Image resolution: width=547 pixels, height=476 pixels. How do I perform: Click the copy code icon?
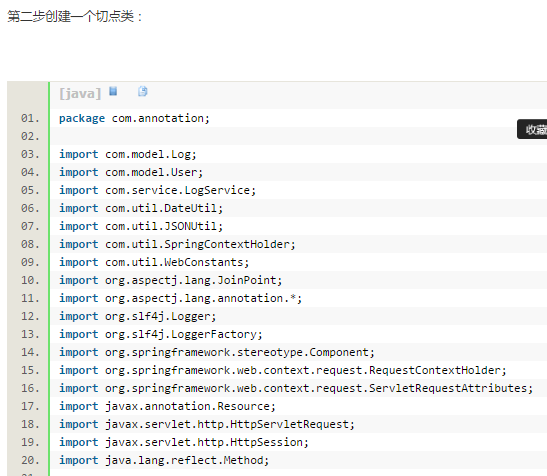click(x=143, y=91)
